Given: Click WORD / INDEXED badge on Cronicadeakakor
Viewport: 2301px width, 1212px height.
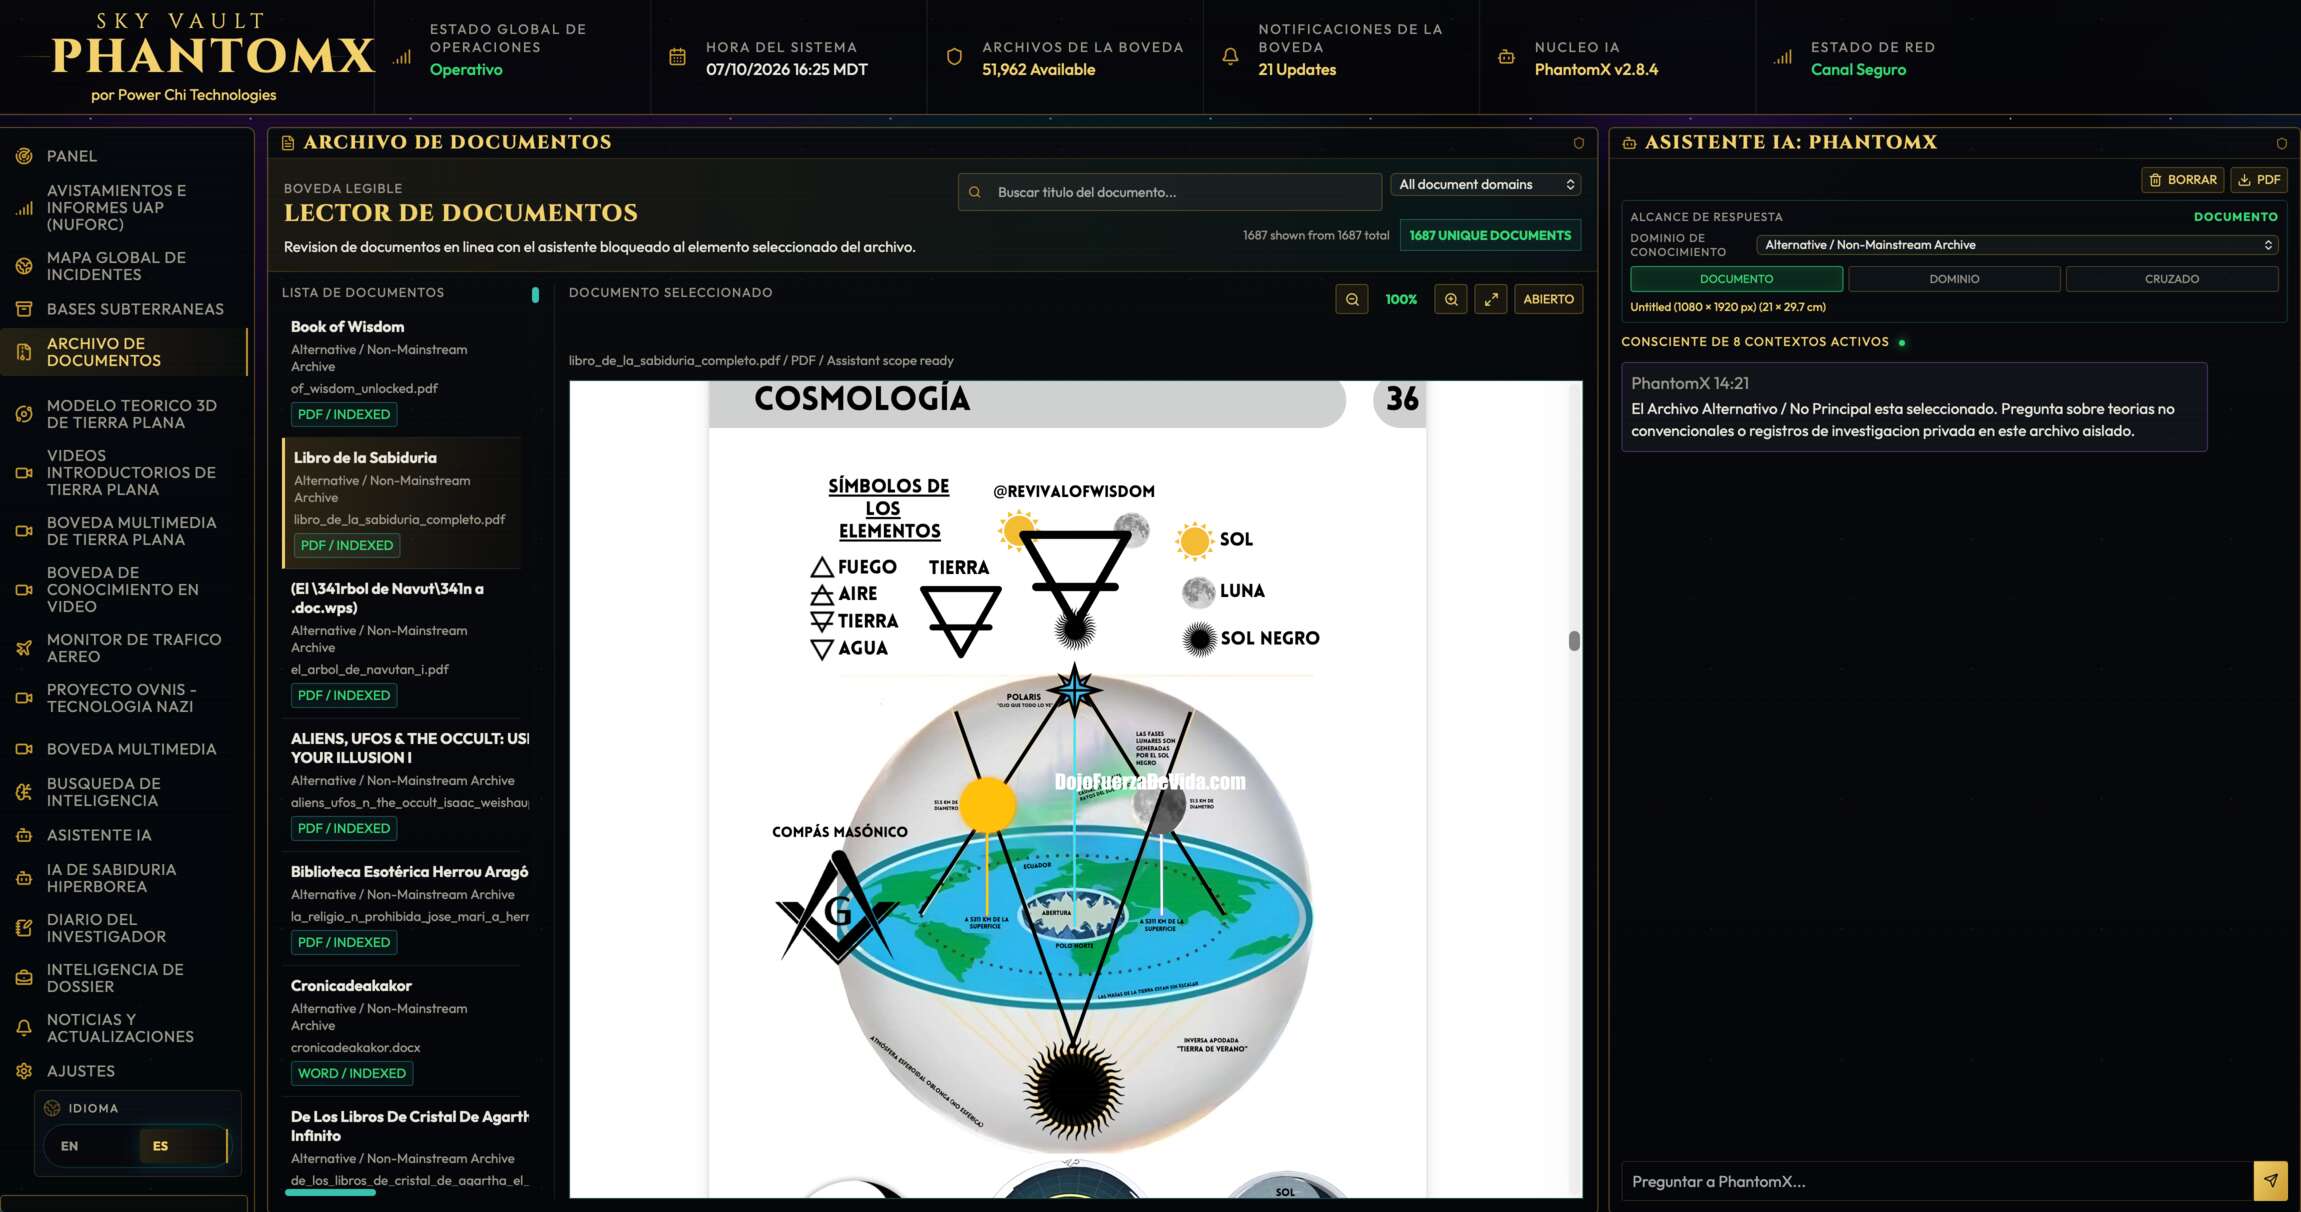Looking at the screenshot, I should 352,1073.
